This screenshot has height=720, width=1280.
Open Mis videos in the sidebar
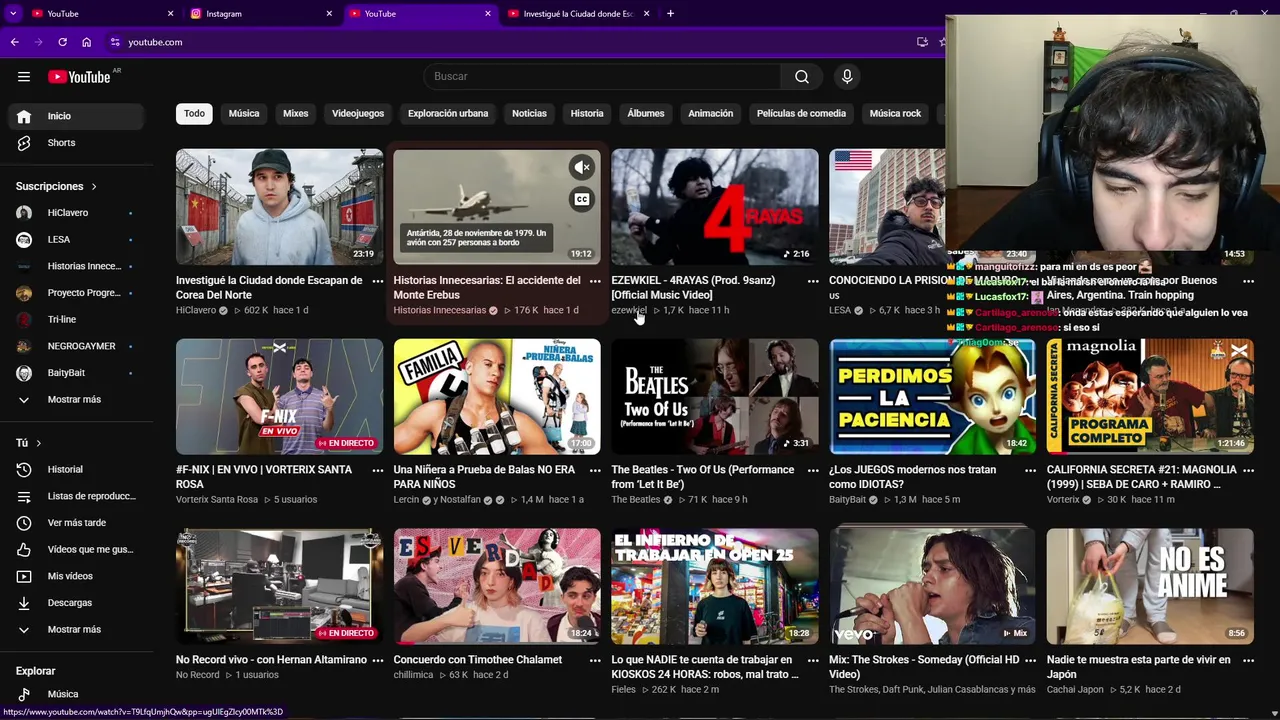tap(76, 576)
